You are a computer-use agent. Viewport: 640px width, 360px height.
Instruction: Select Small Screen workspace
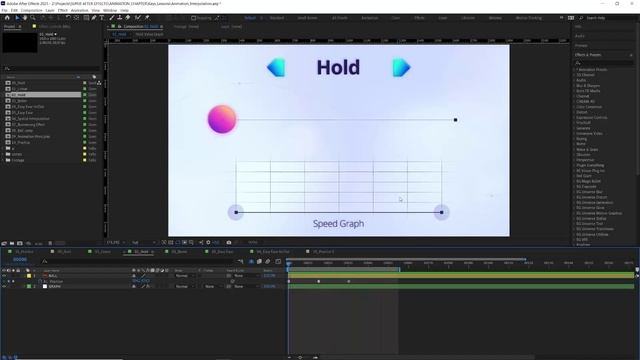tap(307, 18)
